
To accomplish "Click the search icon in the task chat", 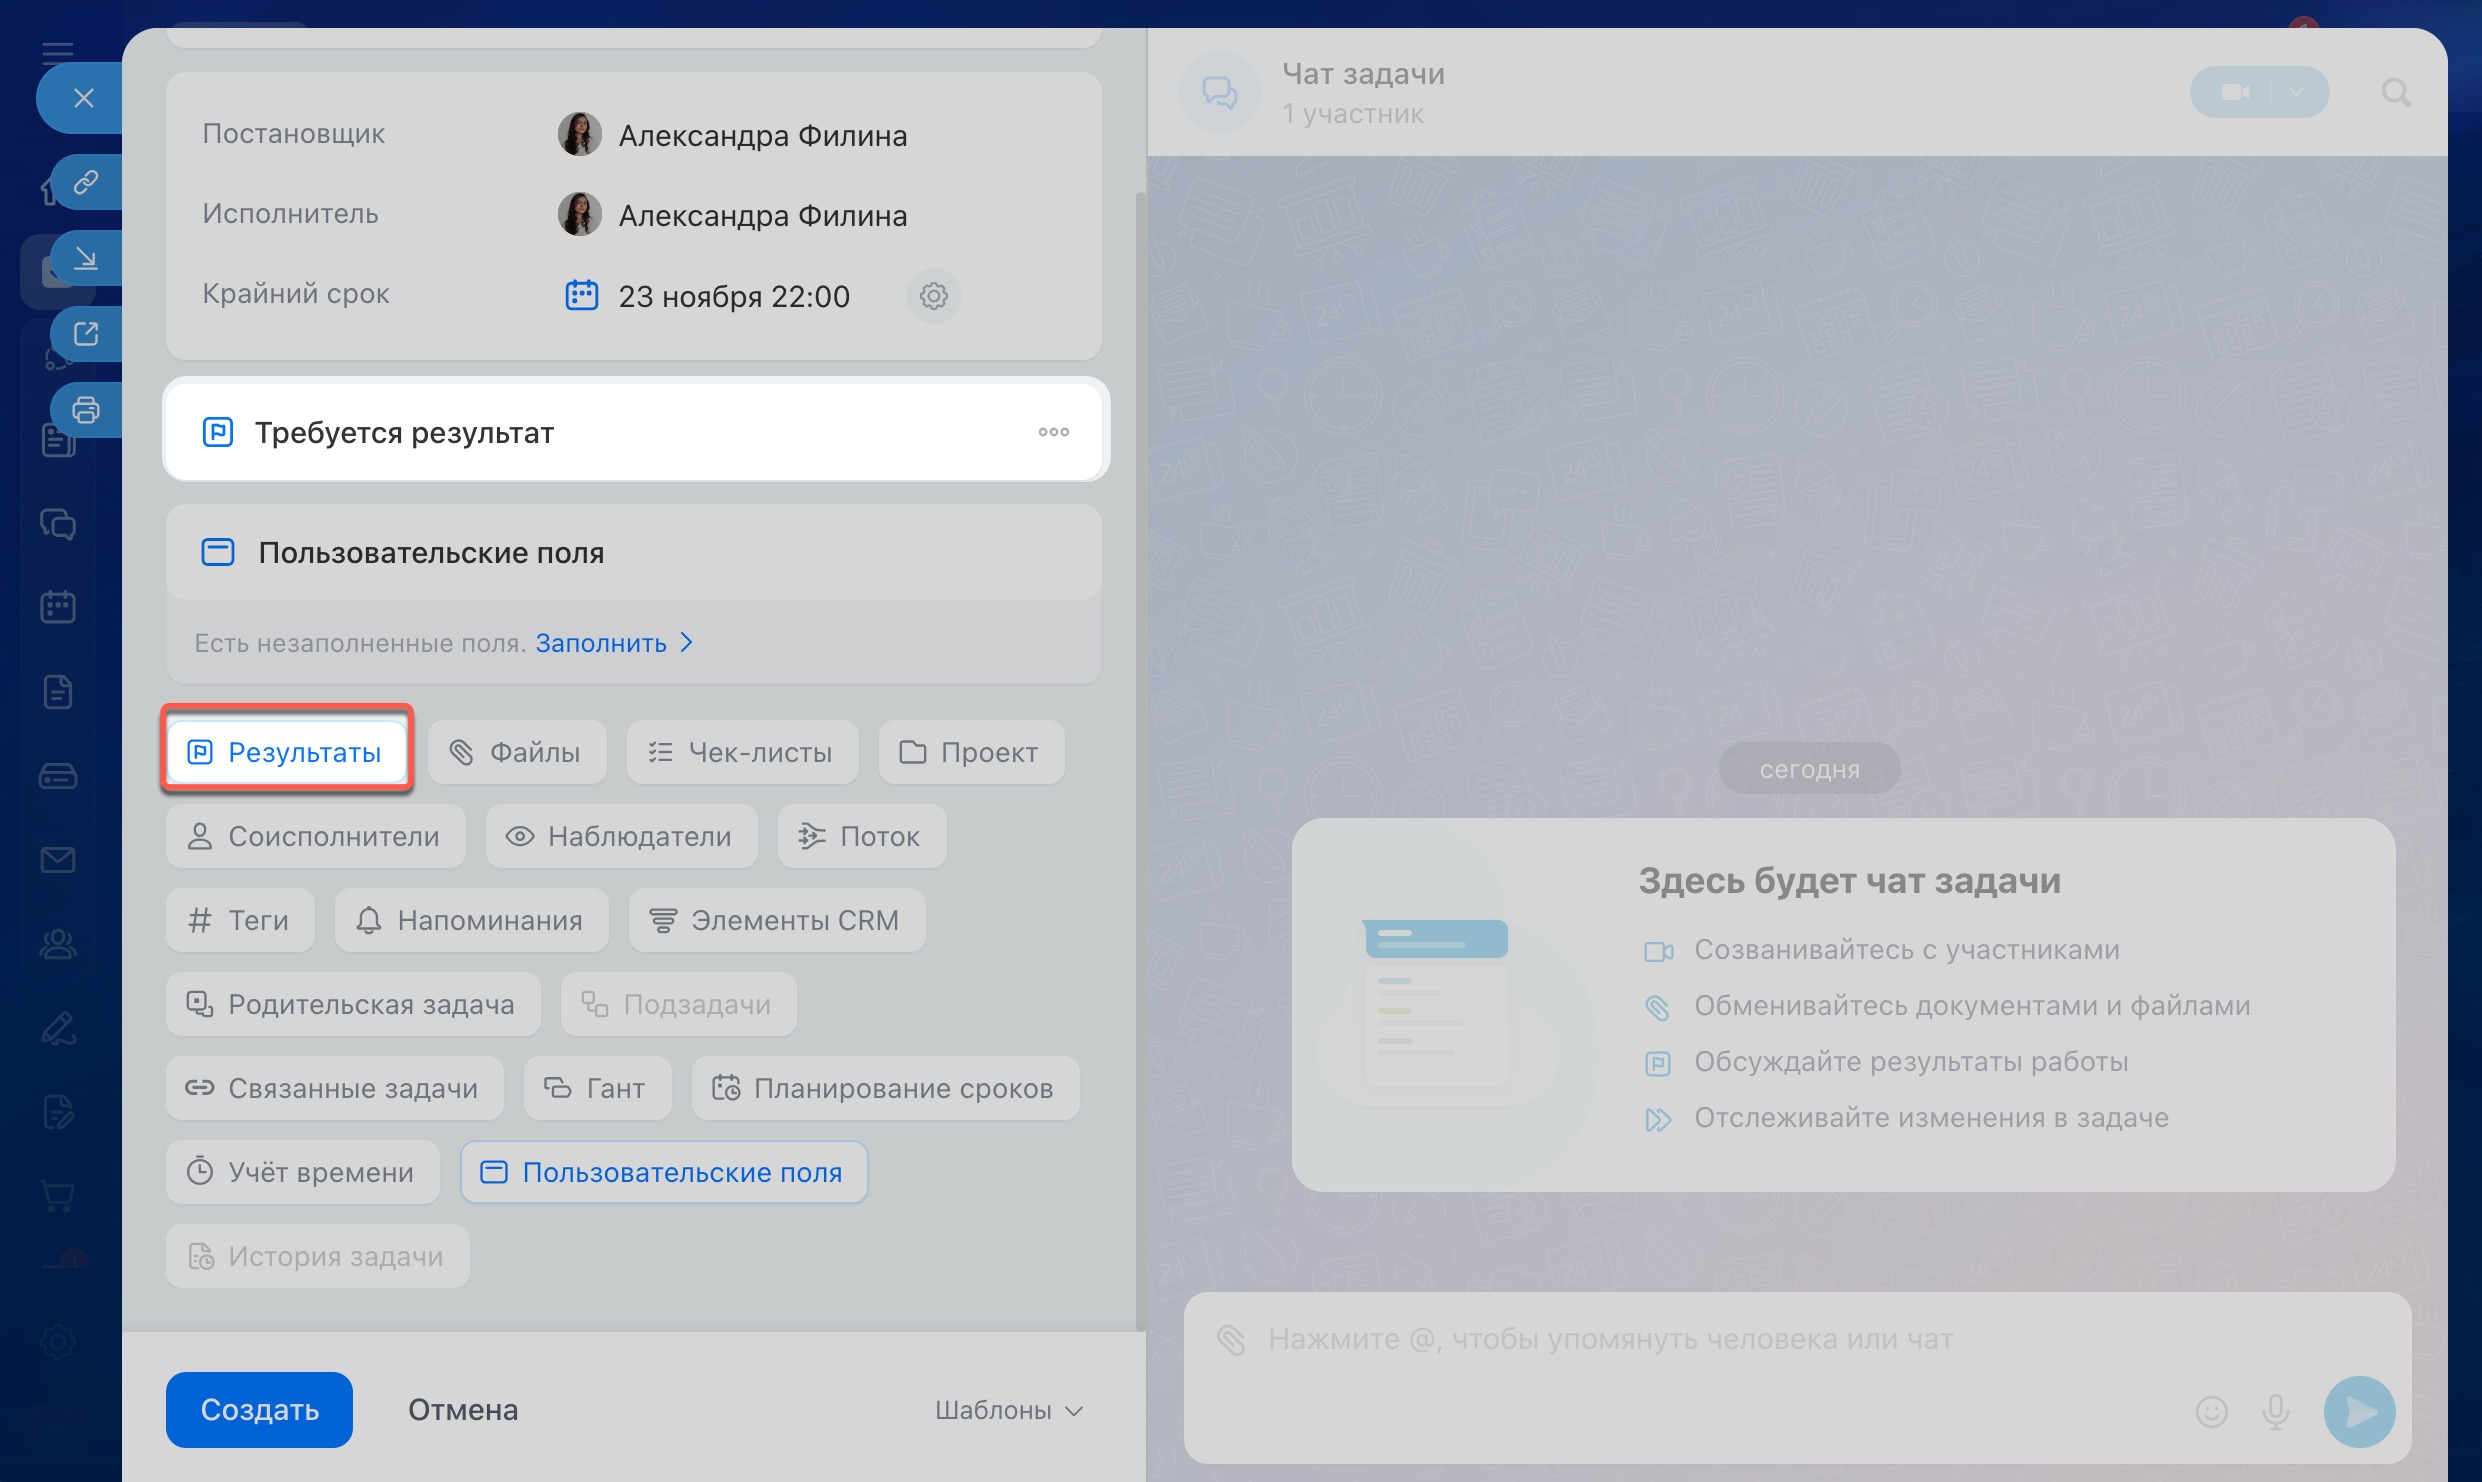I will [x=2395, y=93].
